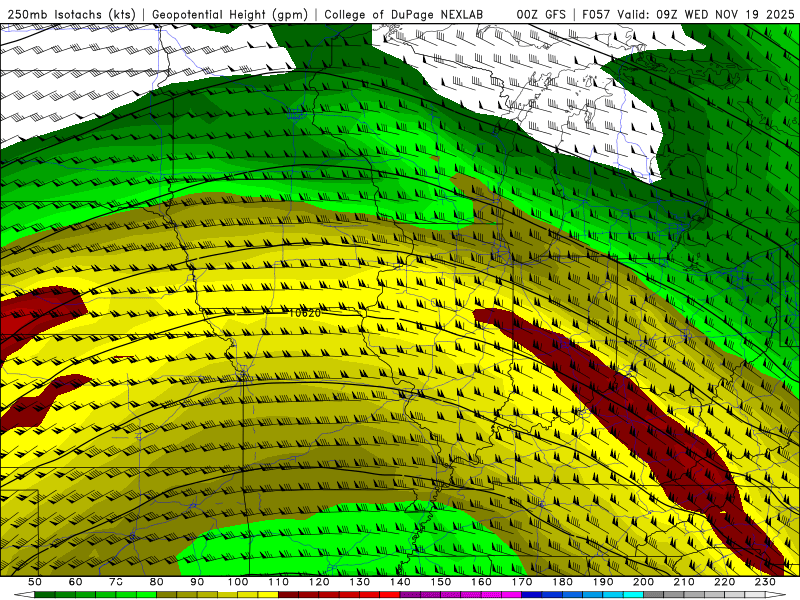Screen dimensions: 800x600
Task: Click the 150 value on the legend
Action: tap(441, 582)
